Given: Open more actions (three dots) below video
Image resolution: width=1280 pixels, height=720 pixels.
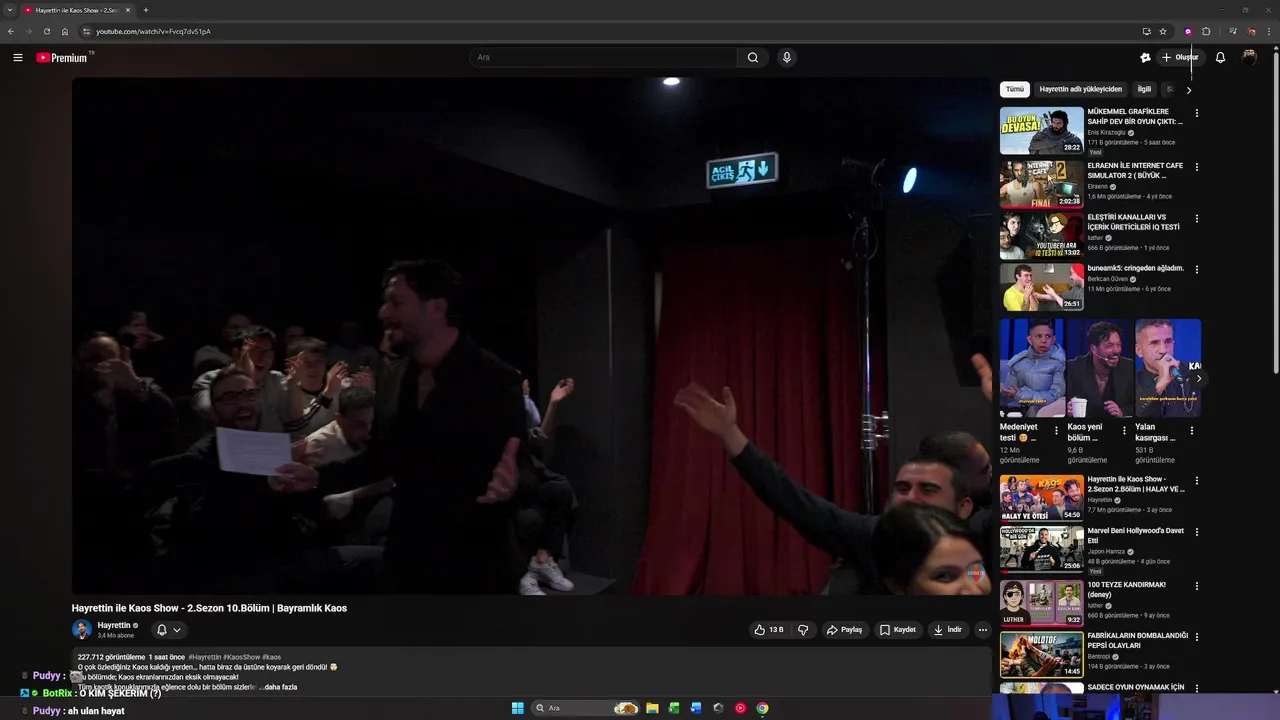Looking at the screenshot, I should coord(983,630).
